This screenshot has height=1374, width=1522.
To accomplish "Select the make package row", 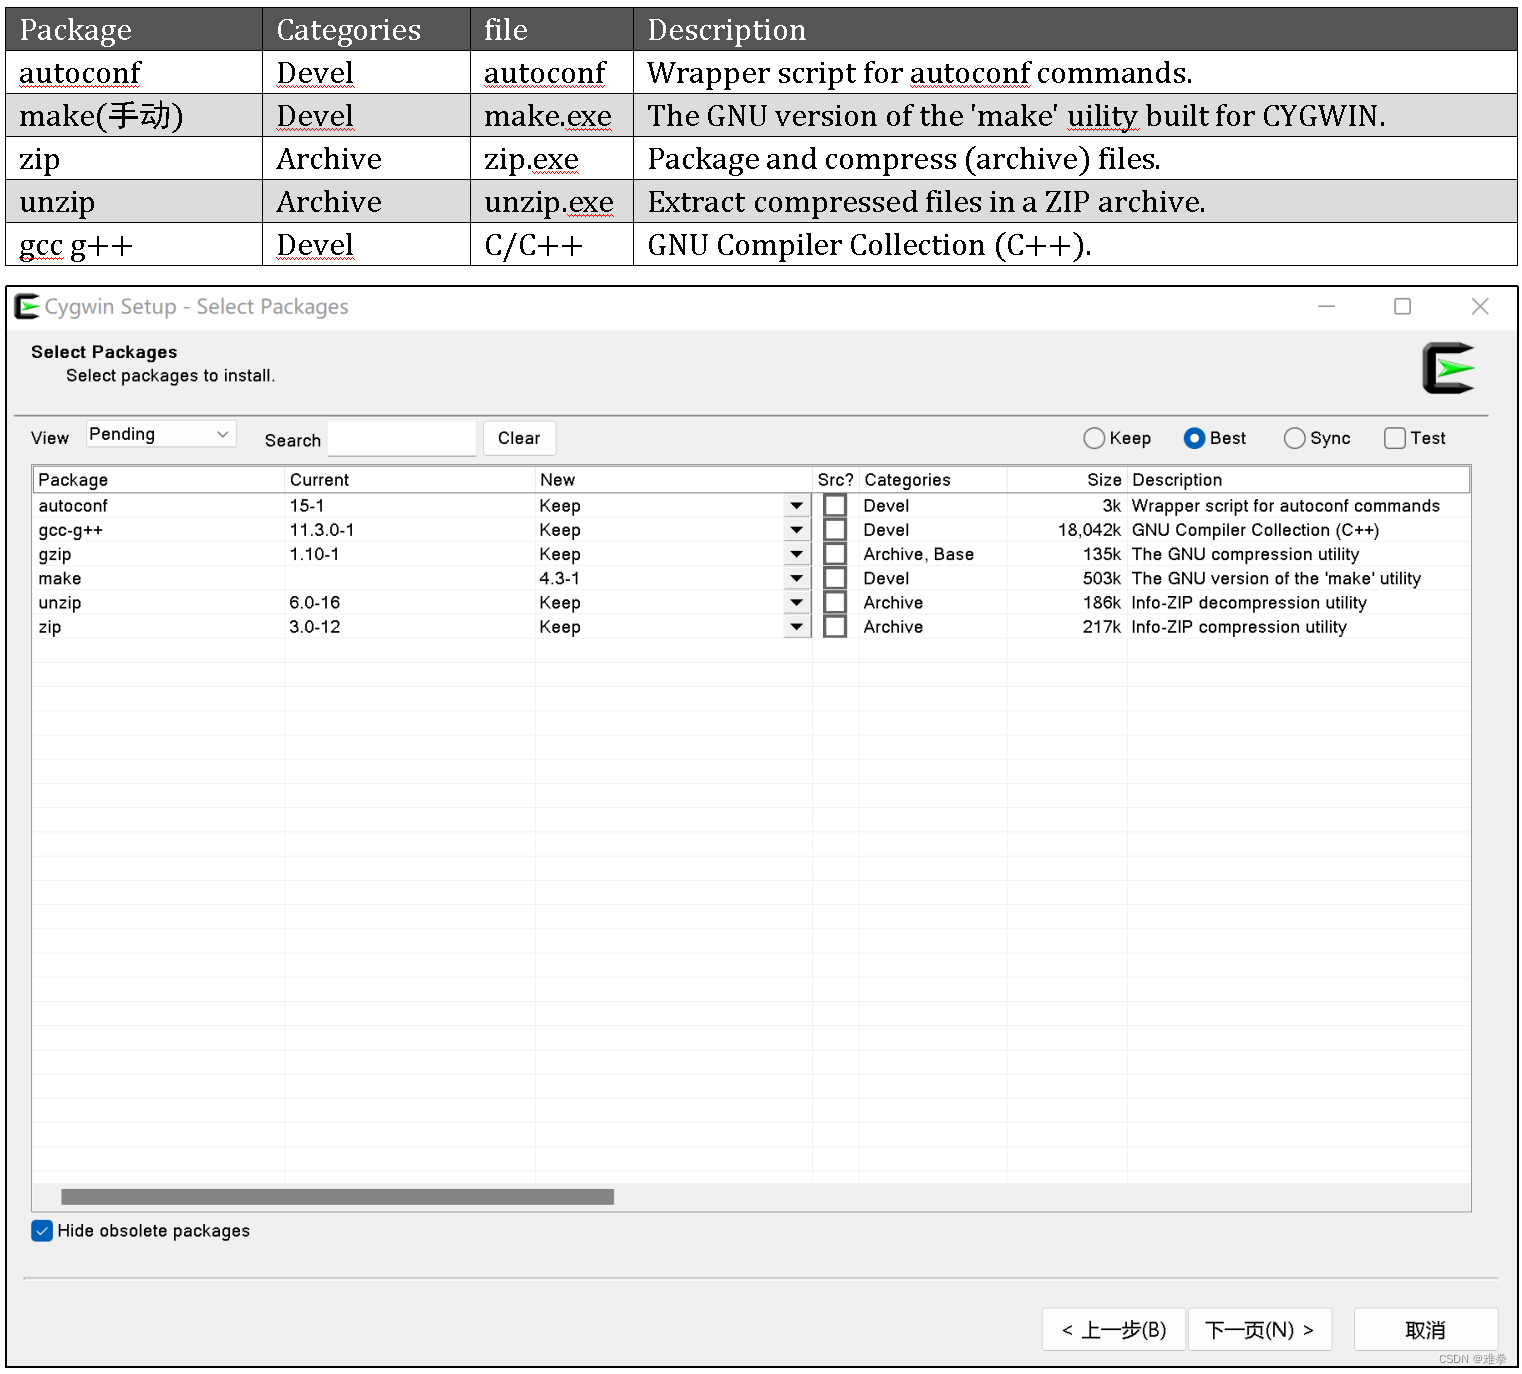I will click(751, 578).
